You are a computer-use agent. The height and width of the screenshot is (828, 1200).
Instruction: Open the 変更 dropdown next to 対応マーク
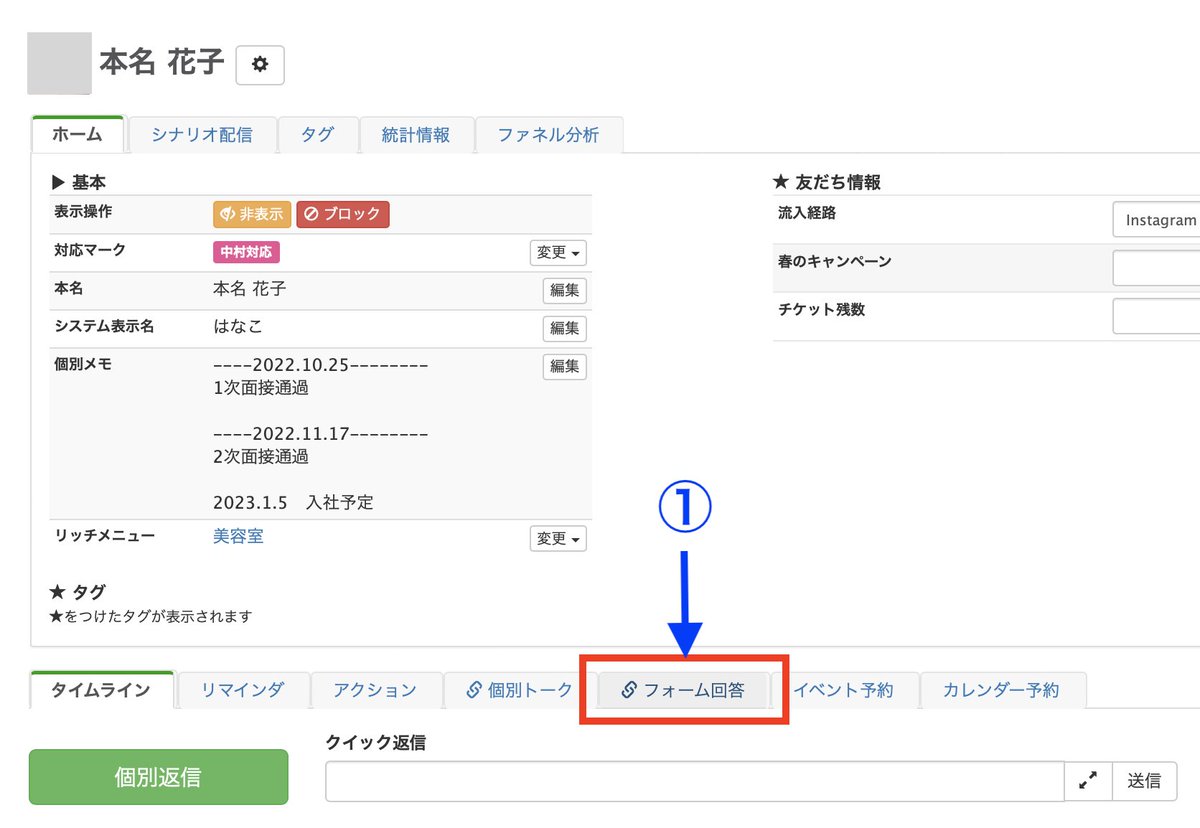tap(558, 253)
